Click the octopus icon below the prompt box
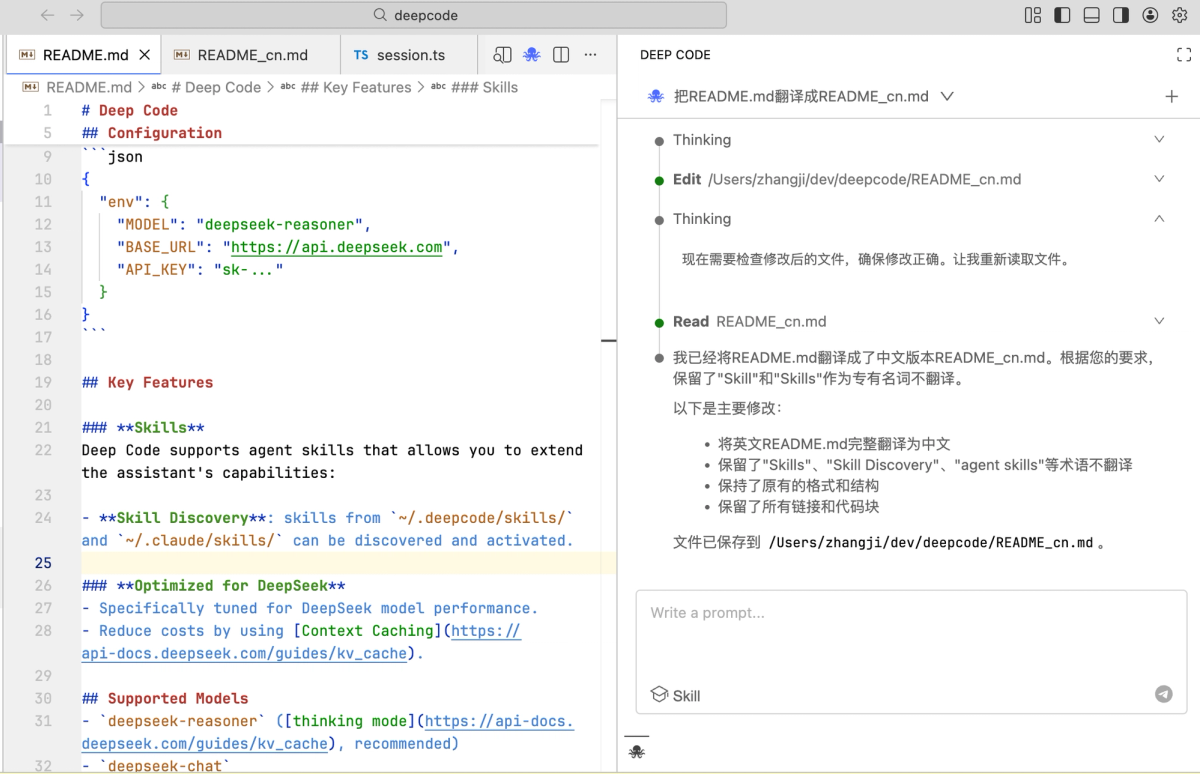1200x774 pixels. point(637,752)
